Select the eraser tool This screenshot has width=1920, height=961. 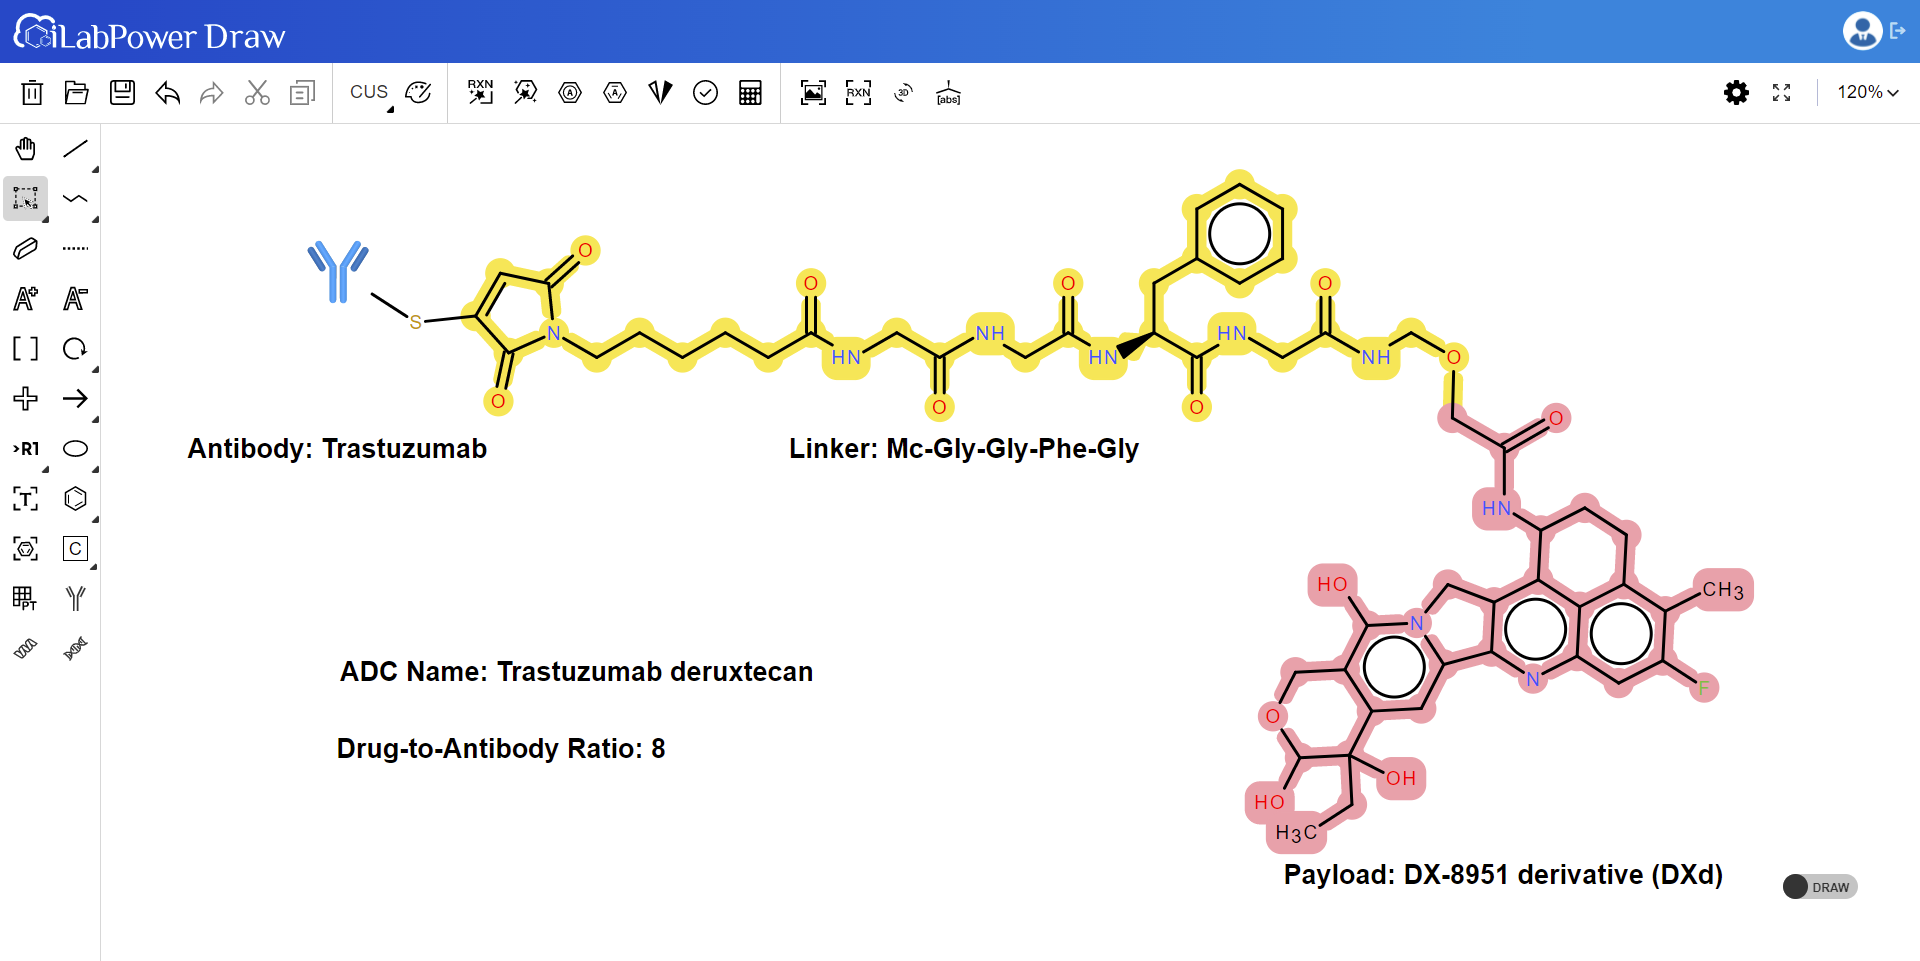tap(26, 248)
